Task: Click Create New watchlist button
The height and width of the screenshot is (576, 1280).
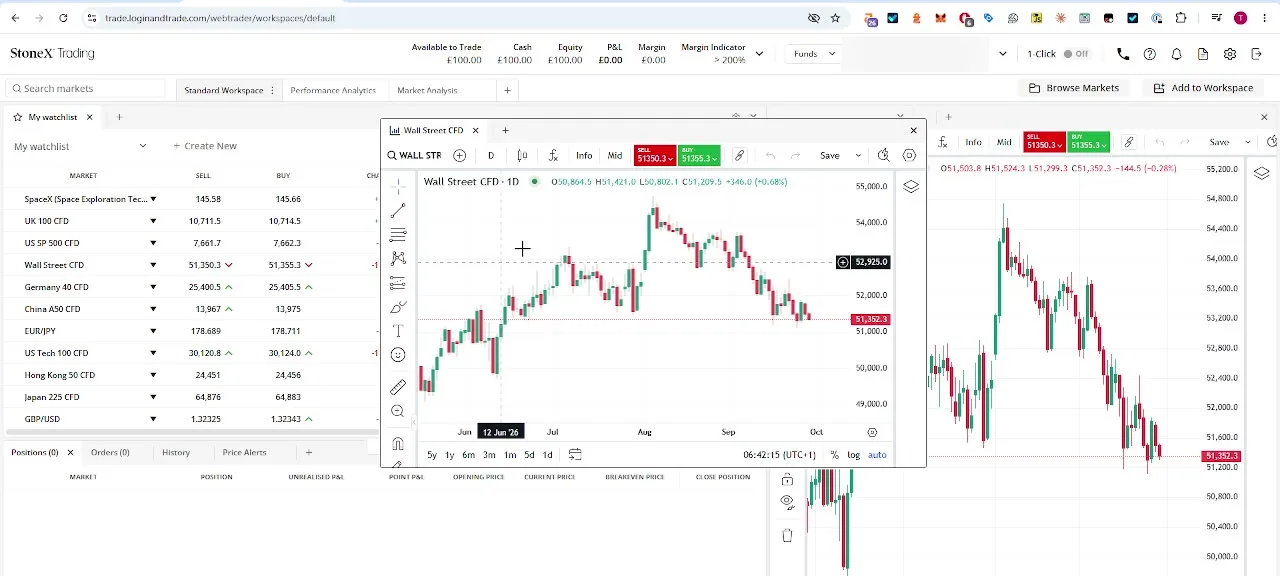Action: (x=205, y=146)
